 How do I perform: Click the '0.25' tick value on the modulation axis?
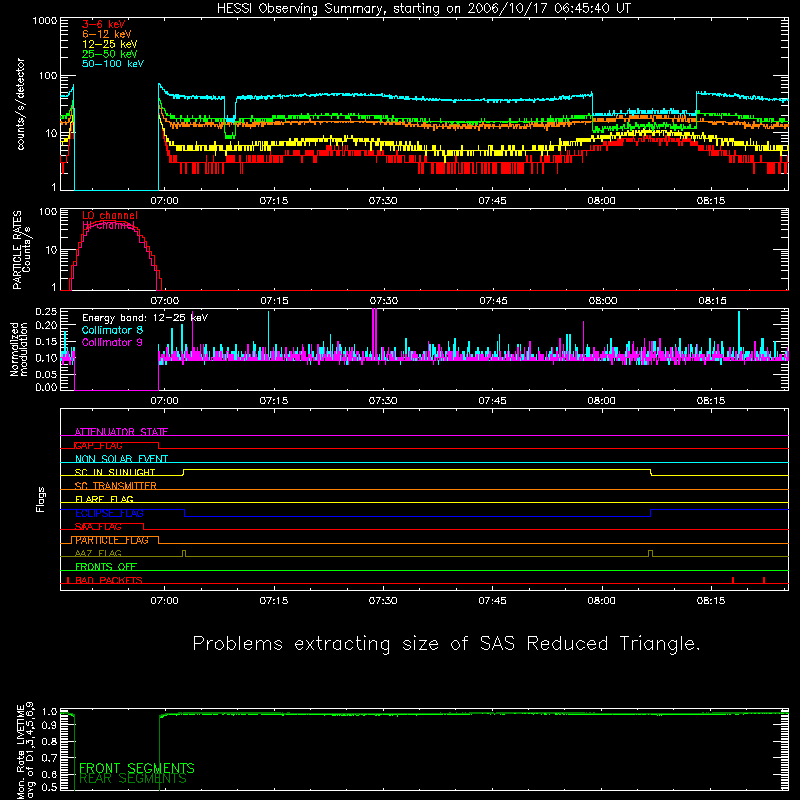(x=46, y=312)
